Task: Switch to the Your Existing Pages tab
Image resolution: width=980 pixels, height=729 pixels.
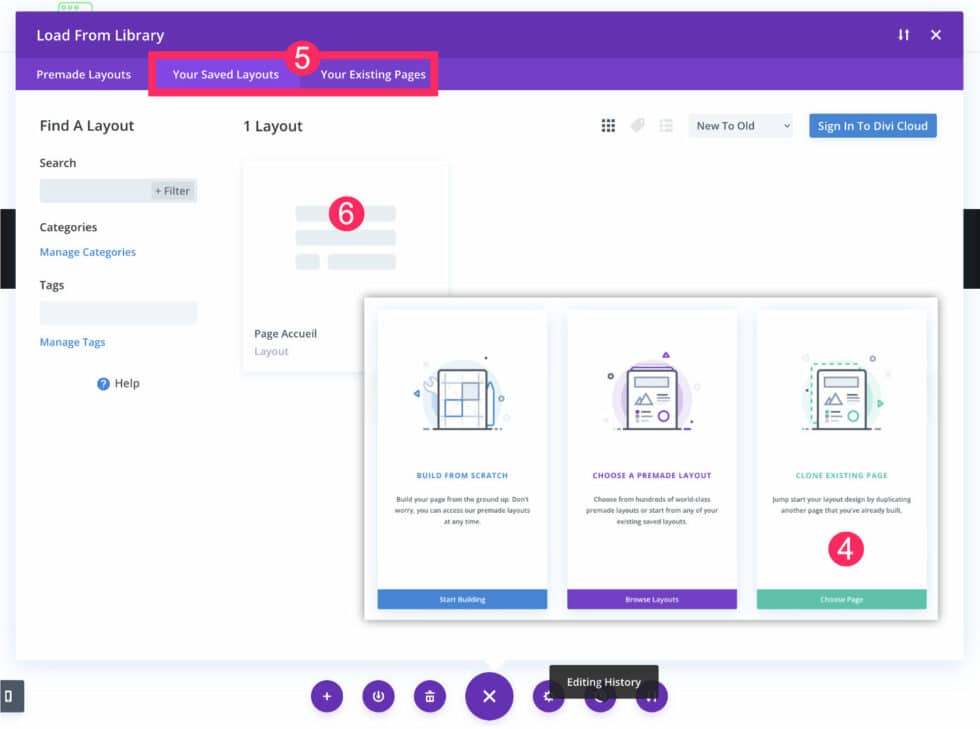Action: (x=371, y=74)
